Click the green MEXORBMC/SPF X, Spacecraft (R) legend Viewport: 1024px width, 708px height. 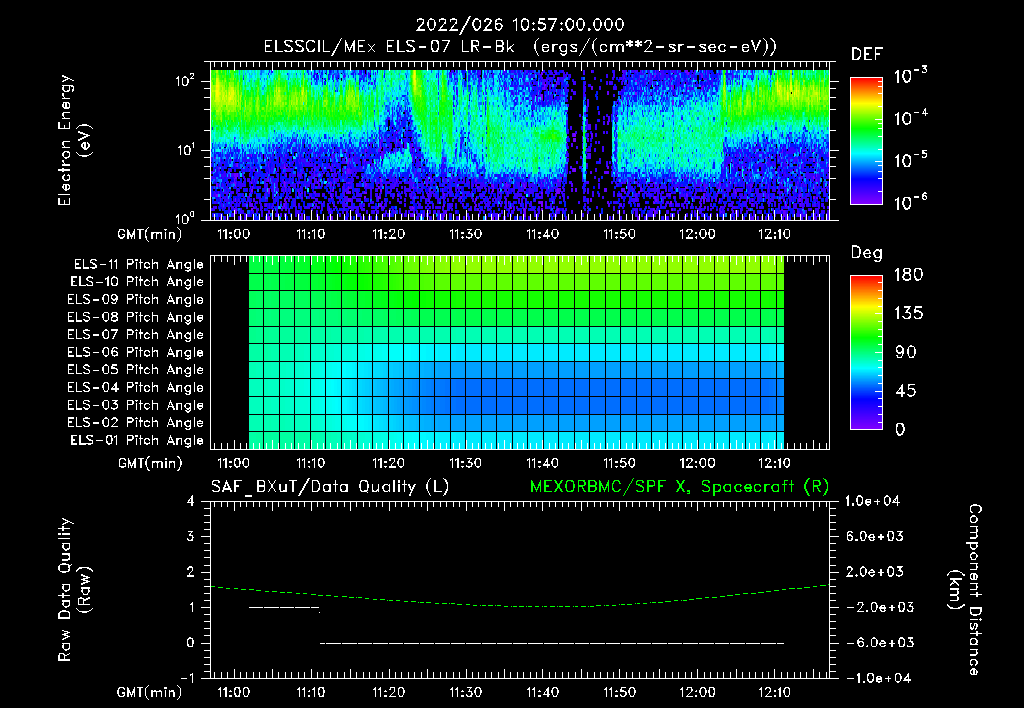[679, 487]
